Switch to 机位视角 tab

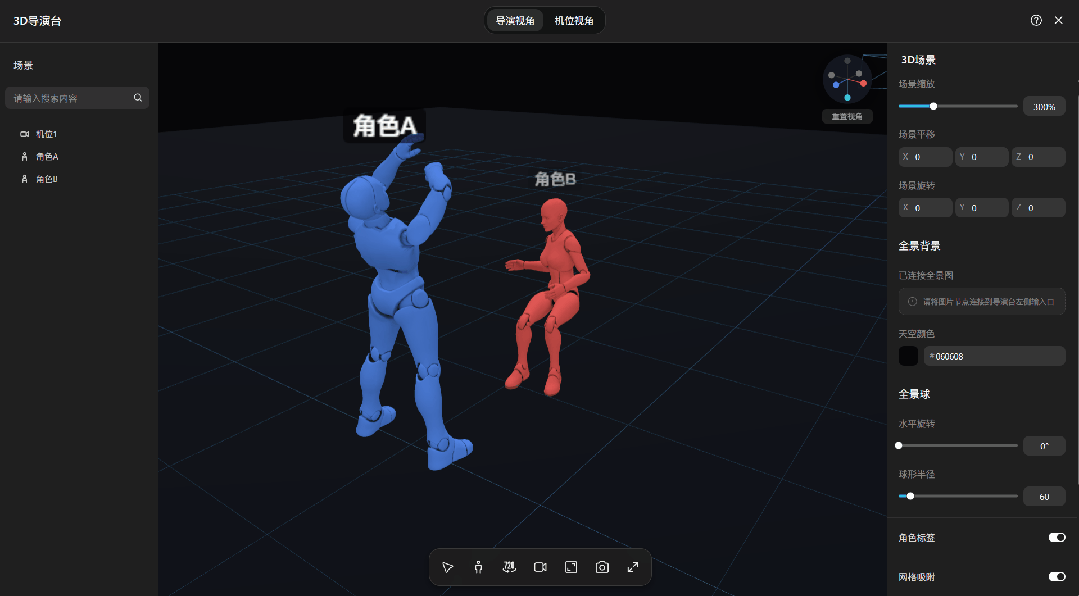tap(574, 21)
